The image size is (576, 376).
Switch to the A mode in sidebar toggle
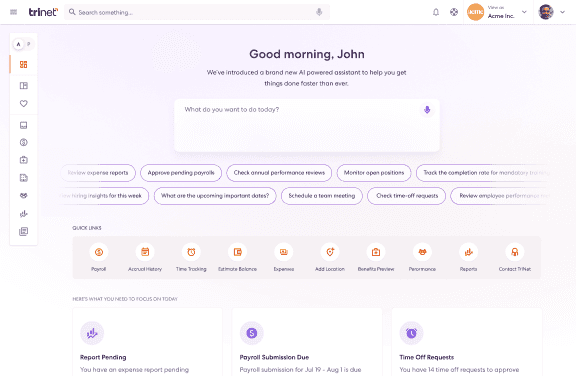(x=18, y=44)
